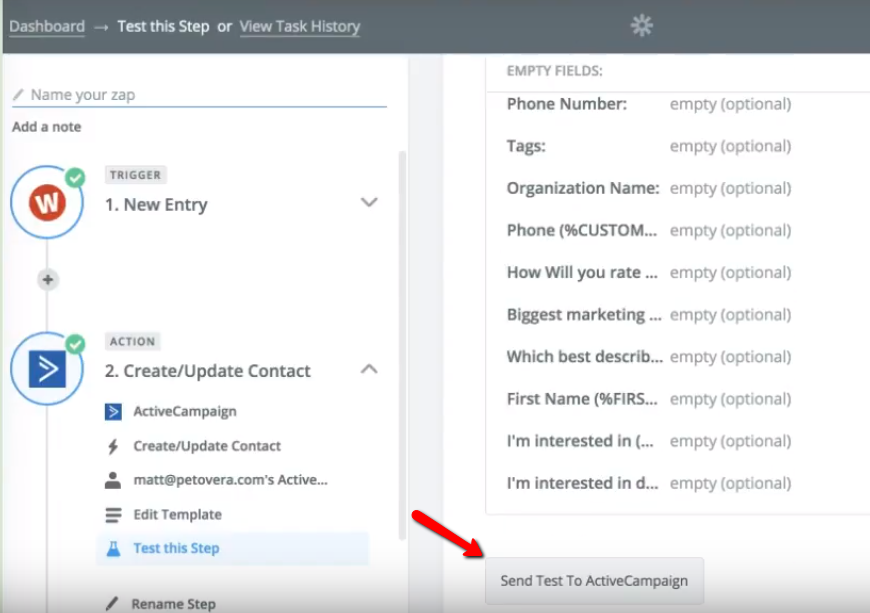Image resolution: width=870 pixels, height=613 pixels.
Task: Click the First Name (%FIRS... field label
Action: 582,399
